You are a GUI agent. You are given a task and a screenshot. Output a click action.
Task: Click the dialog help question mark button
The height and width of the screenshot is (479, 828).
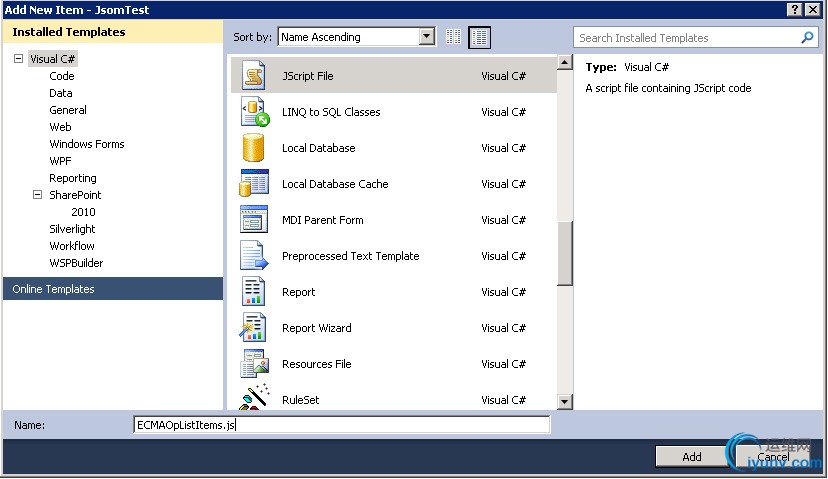coord(794,10)
